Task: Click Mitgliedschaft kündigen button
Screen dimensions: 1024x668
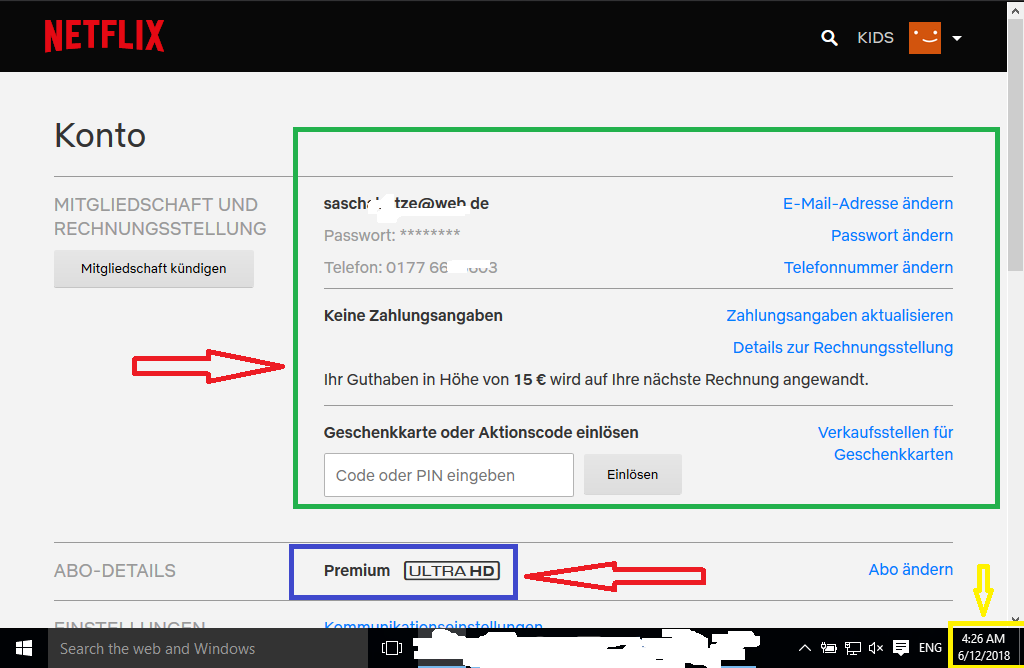Action: [x=153, y=268]
